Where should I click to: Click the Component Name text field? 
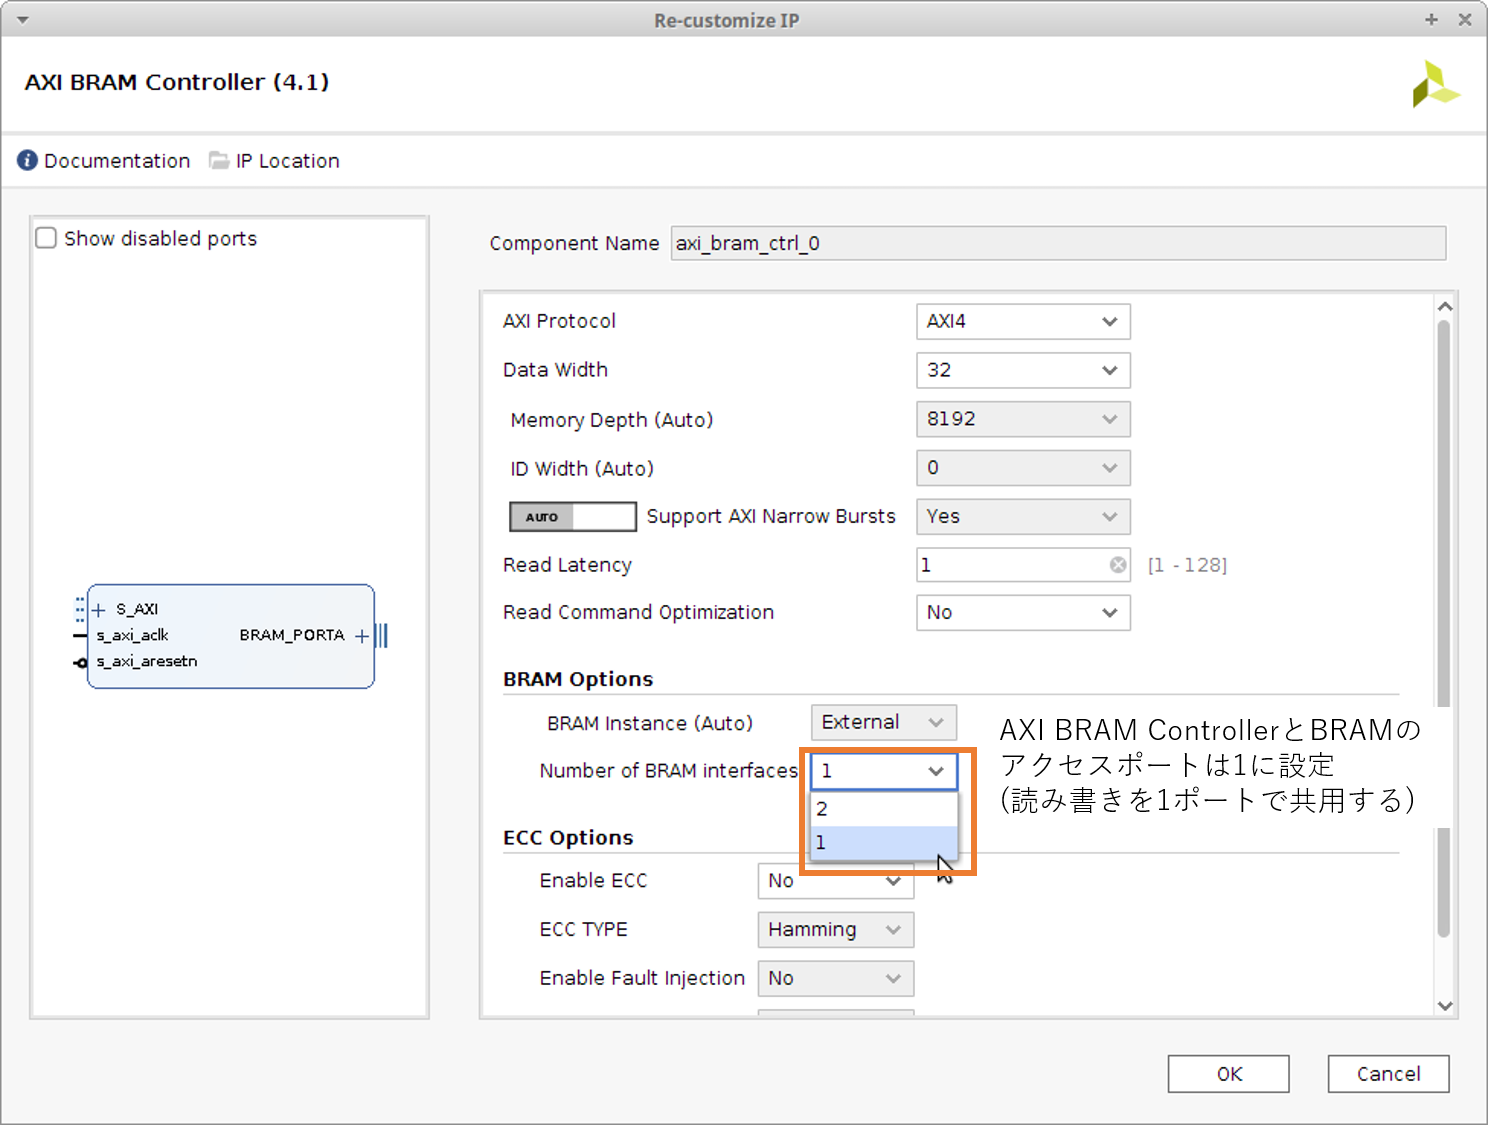pyautogui.click(x=1057, y=243)
